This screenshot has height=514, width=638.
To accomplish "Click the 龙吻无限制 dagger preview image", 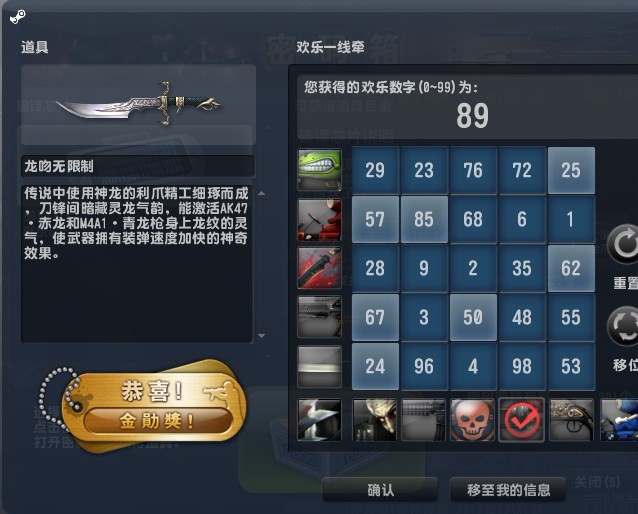I will (x=138, y=105).
